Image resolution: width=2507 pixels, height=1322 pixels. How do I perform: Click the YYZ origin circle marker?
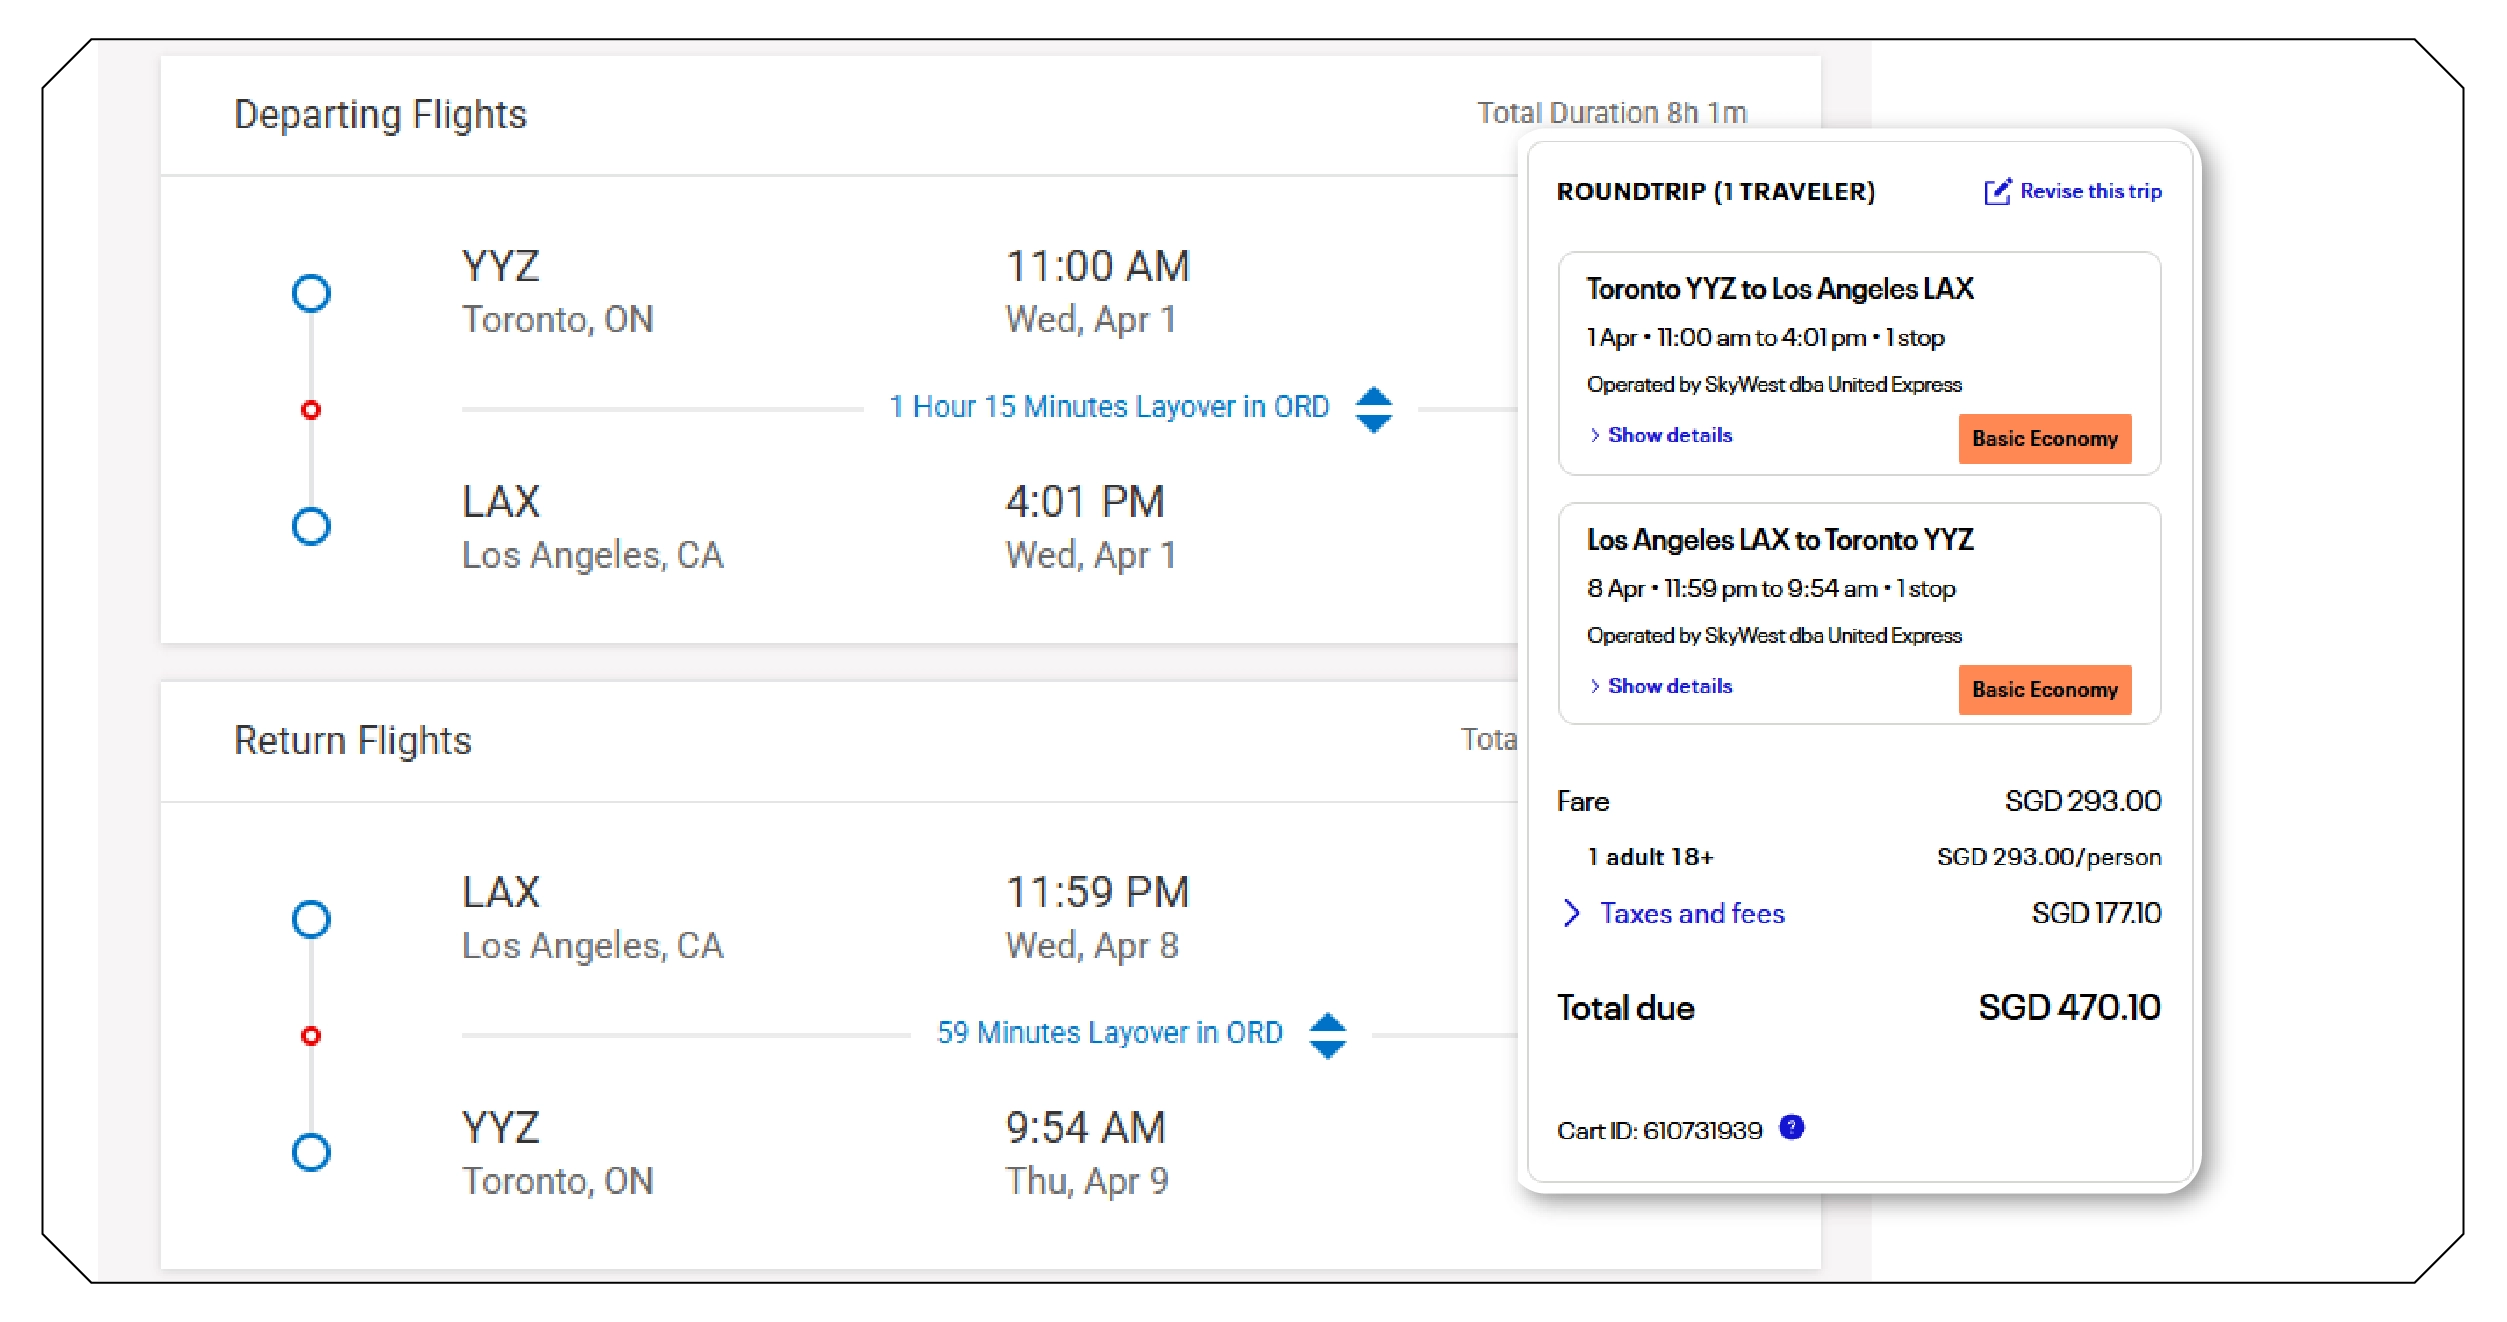pos(310,292)
